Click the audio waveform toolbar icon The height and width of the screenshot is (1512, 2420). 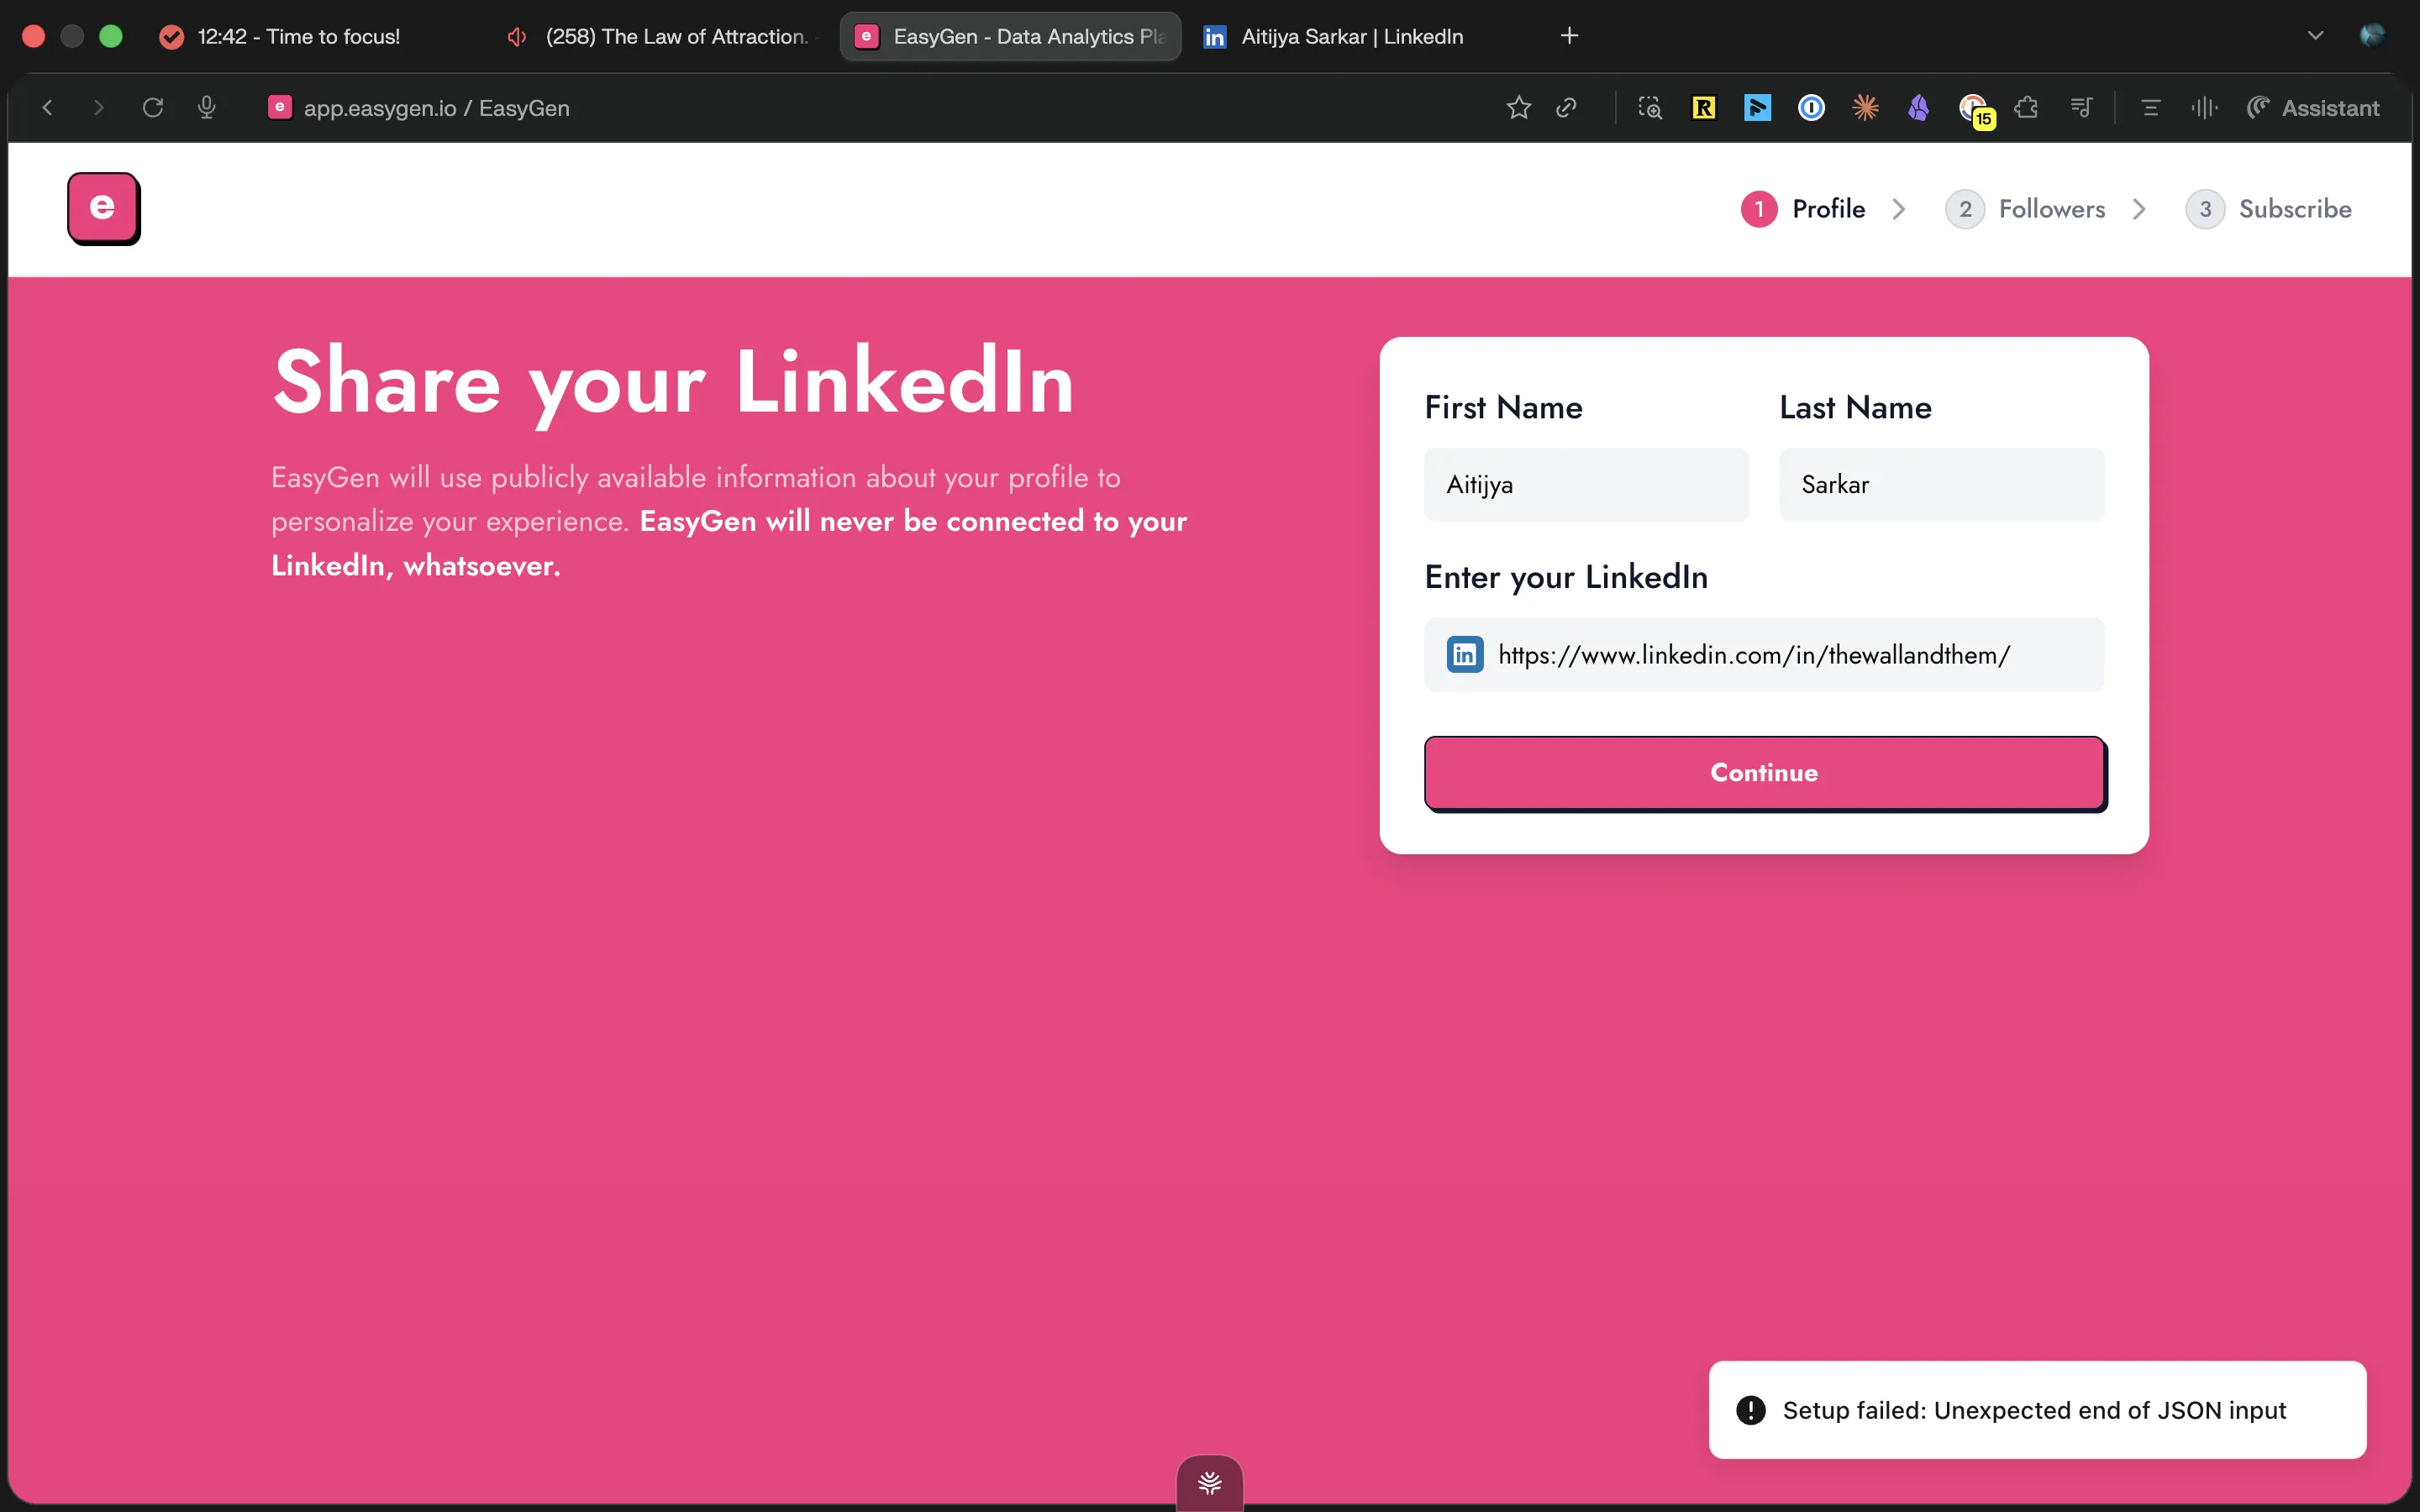pyautogui.click(x=2204, y=107)
